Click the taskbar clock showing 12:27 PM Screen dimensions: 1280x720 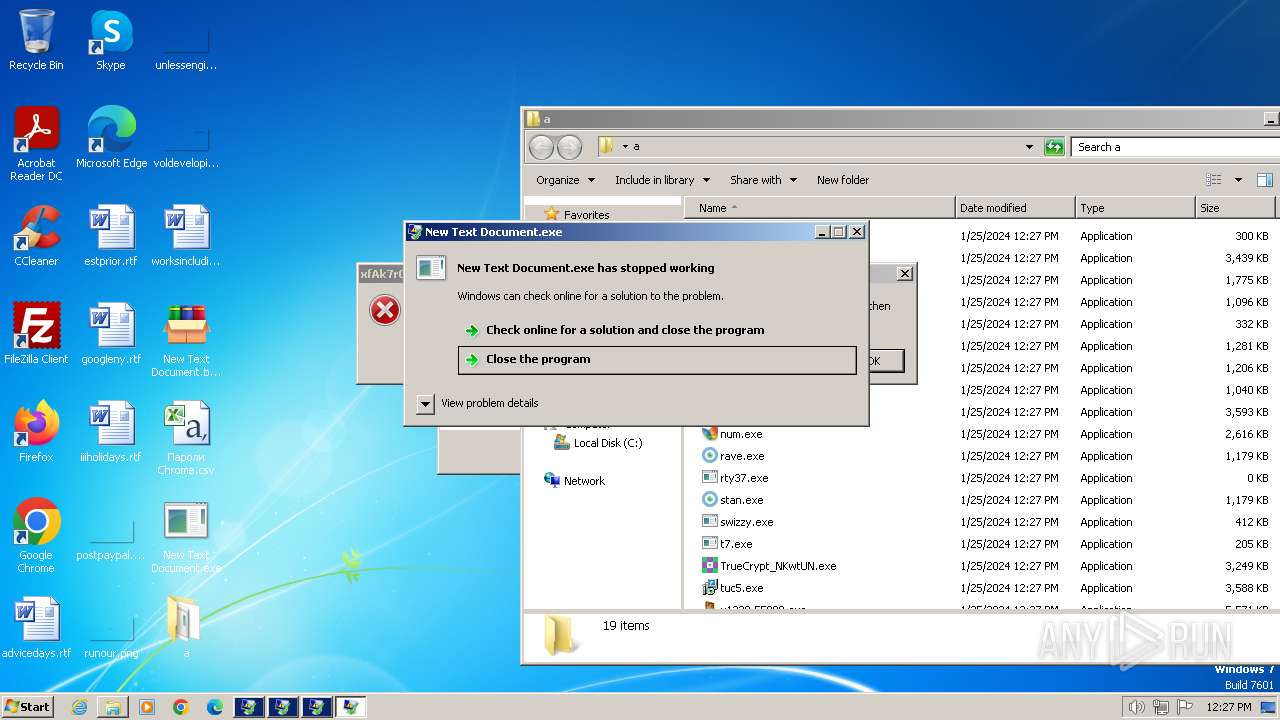click(1228, 707)
